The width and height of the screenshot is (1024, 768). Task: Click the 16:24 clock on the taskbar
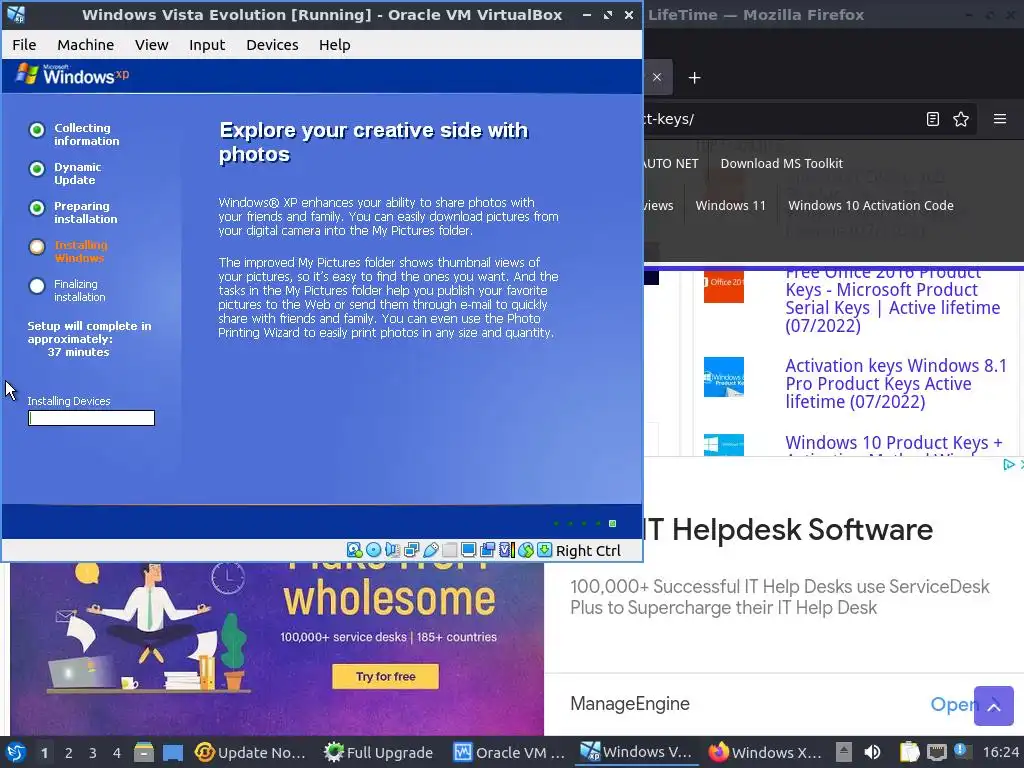[1000, 752]
